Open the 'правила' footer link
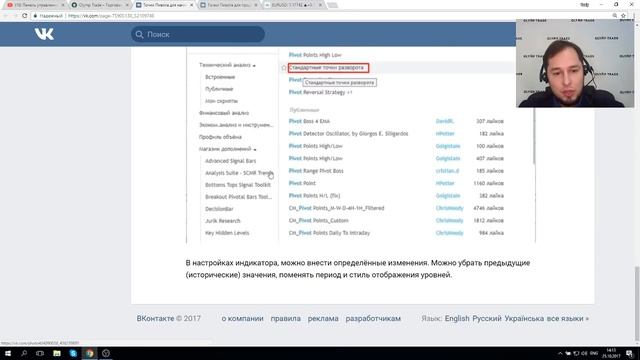The height and width of the screenshot is (360, 640). (285, 318)
